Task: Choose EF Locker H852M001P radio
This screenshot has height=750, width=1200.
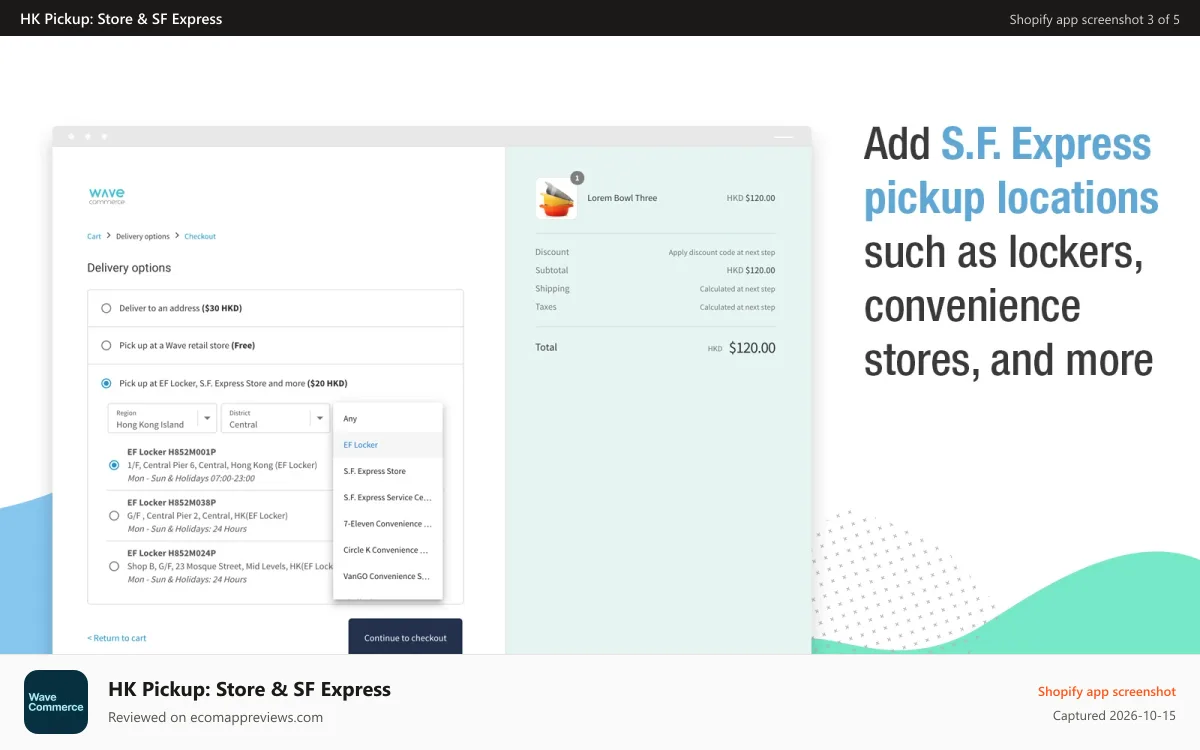Action: [x=114, y=465]
